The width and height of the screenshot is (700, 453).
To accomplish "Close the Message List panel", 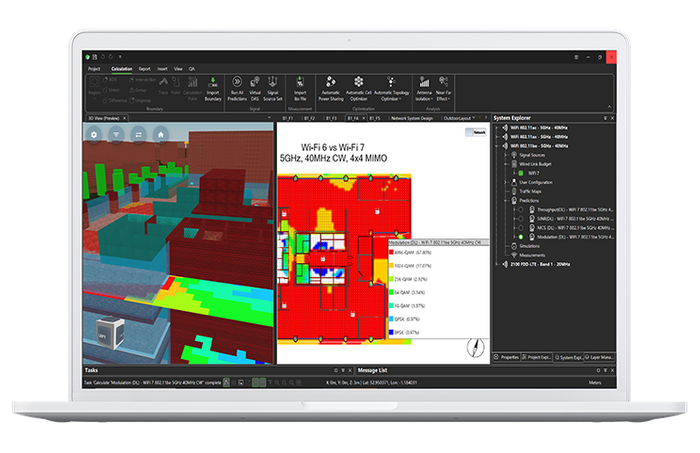I will 612,370.
